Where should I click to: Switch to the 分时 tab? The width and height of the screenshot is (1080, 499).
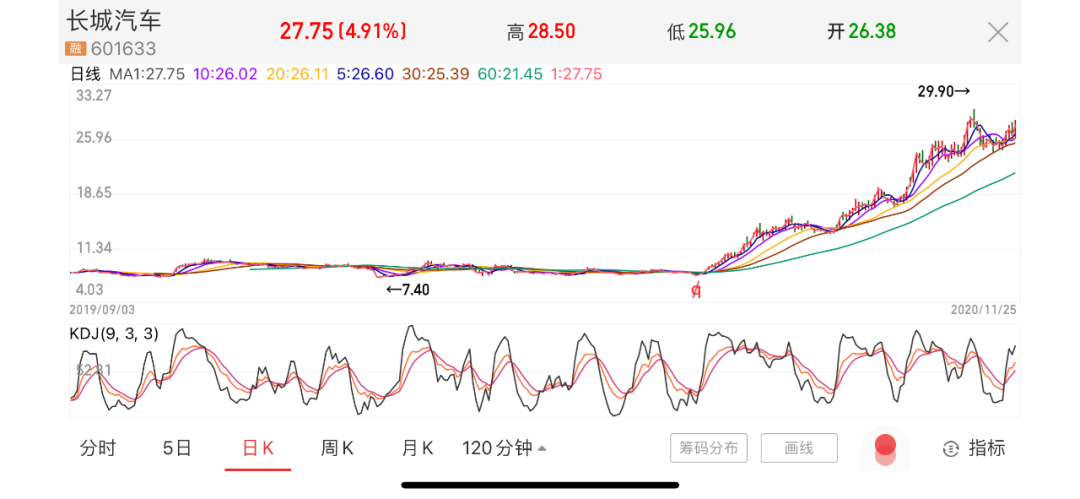click(98, 449)
